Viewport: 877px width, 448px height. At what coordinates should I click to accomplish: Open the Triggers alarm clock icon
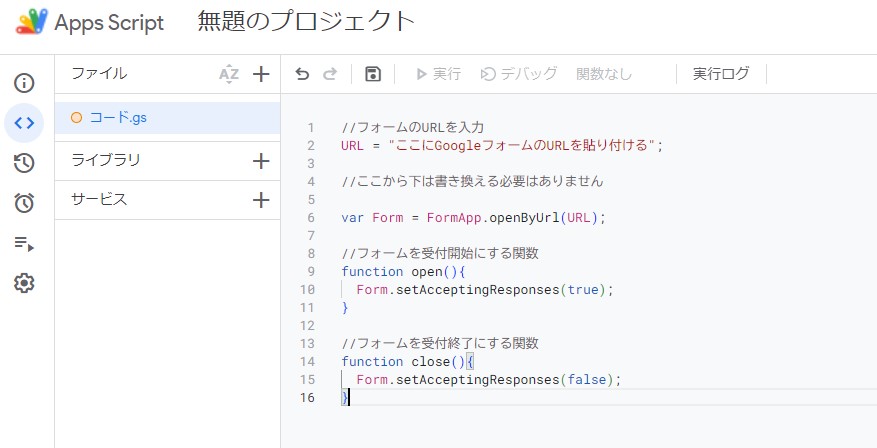click(x=24, y=203)
